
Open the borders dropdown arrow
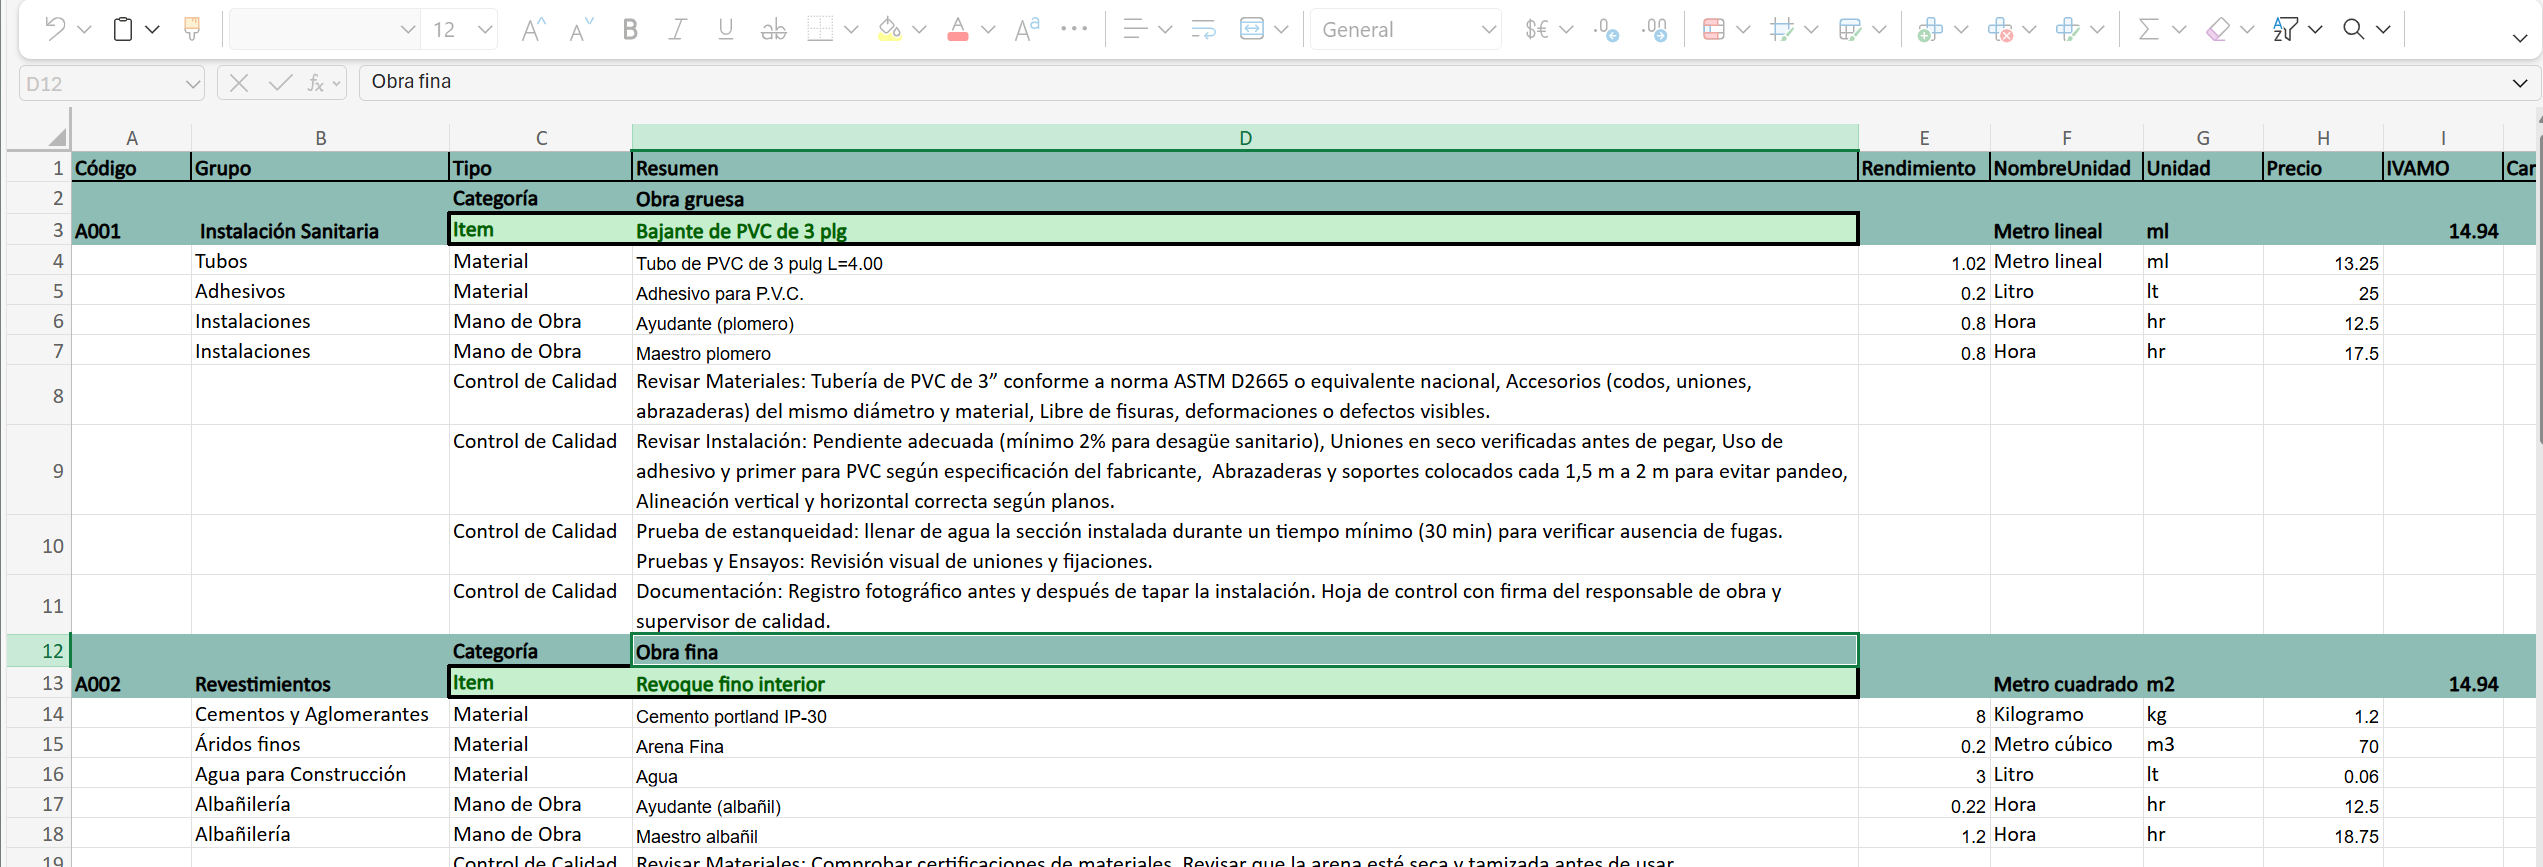[851, 30]
